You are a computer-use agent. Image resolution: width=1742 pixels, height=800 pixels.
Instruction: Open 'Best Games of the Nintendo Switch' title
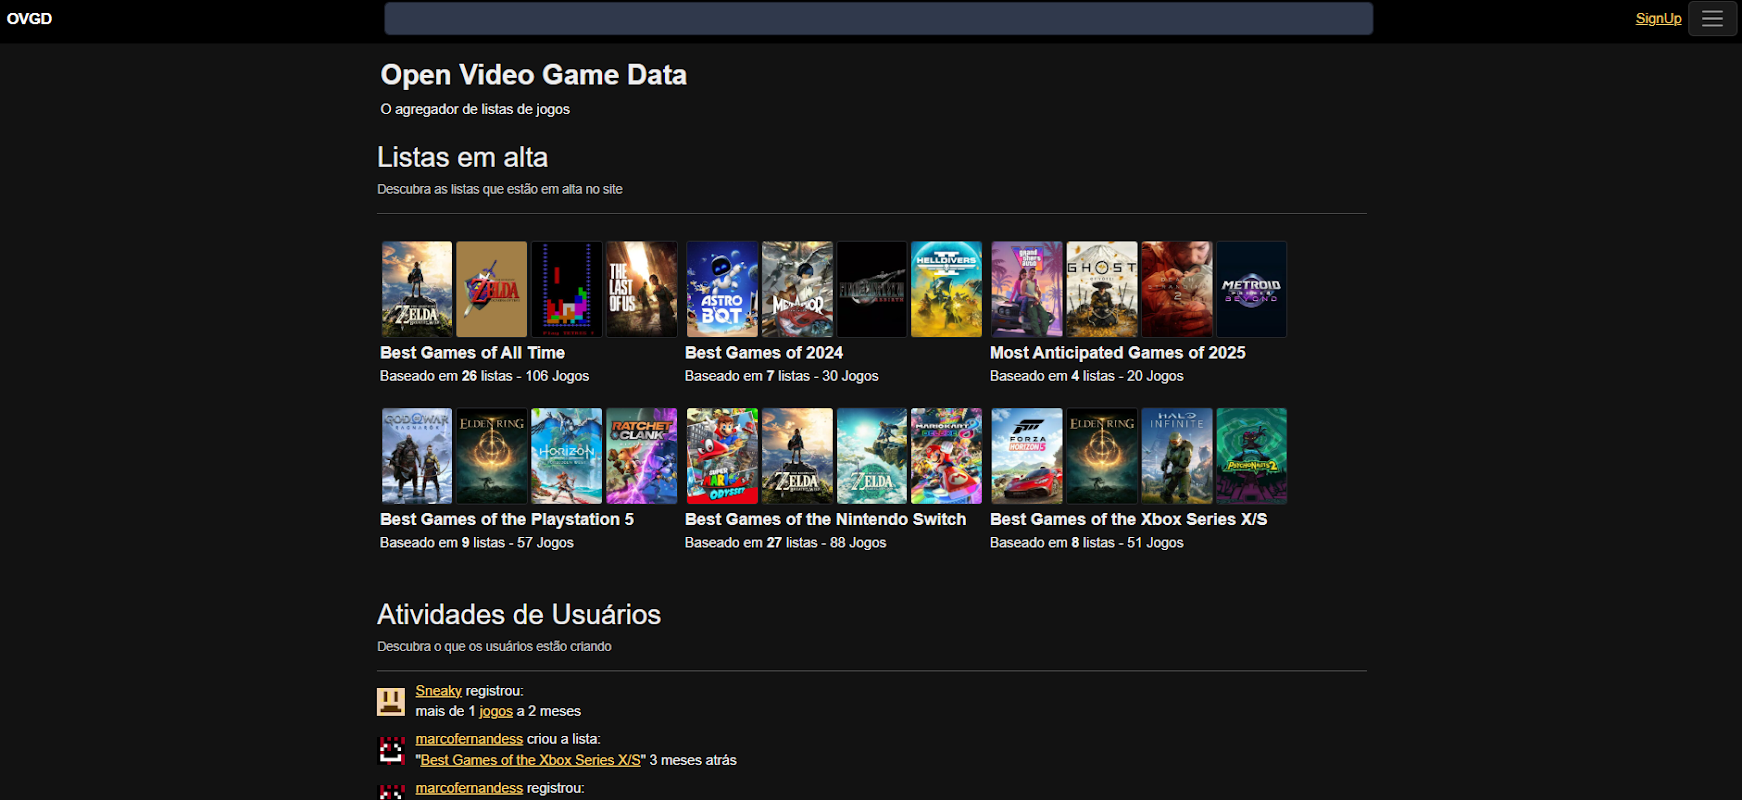pyautogui.click(x=826, y=520)
